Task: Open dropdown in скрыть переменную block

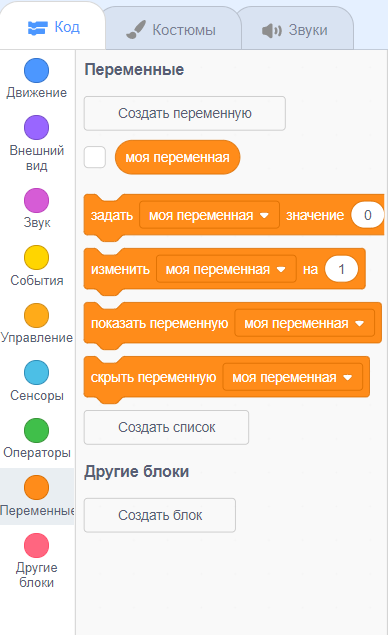Action: tap(292, 377)
